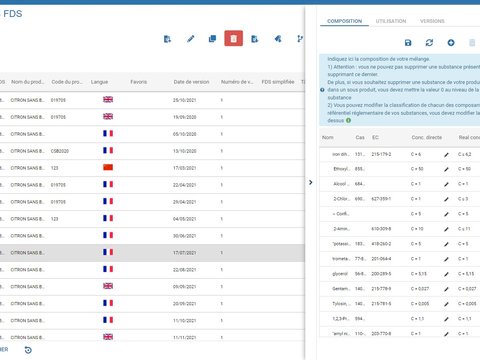Sort by the 'Nom du prod..' column header
Image resolution: width=480 pixels, height=360 pixels.
coord(27,82)
